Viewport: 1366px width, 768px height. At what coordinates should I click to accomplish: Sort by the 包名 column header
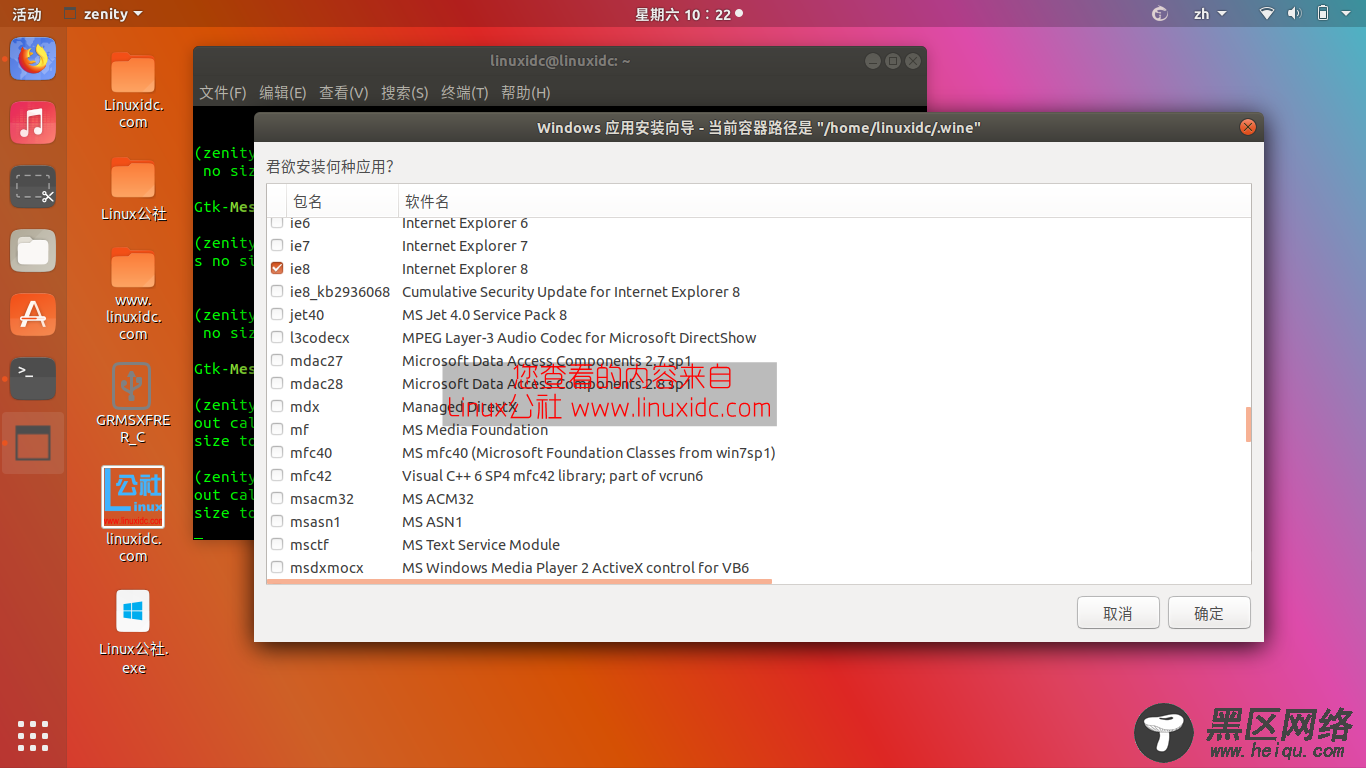click(343, 202)
